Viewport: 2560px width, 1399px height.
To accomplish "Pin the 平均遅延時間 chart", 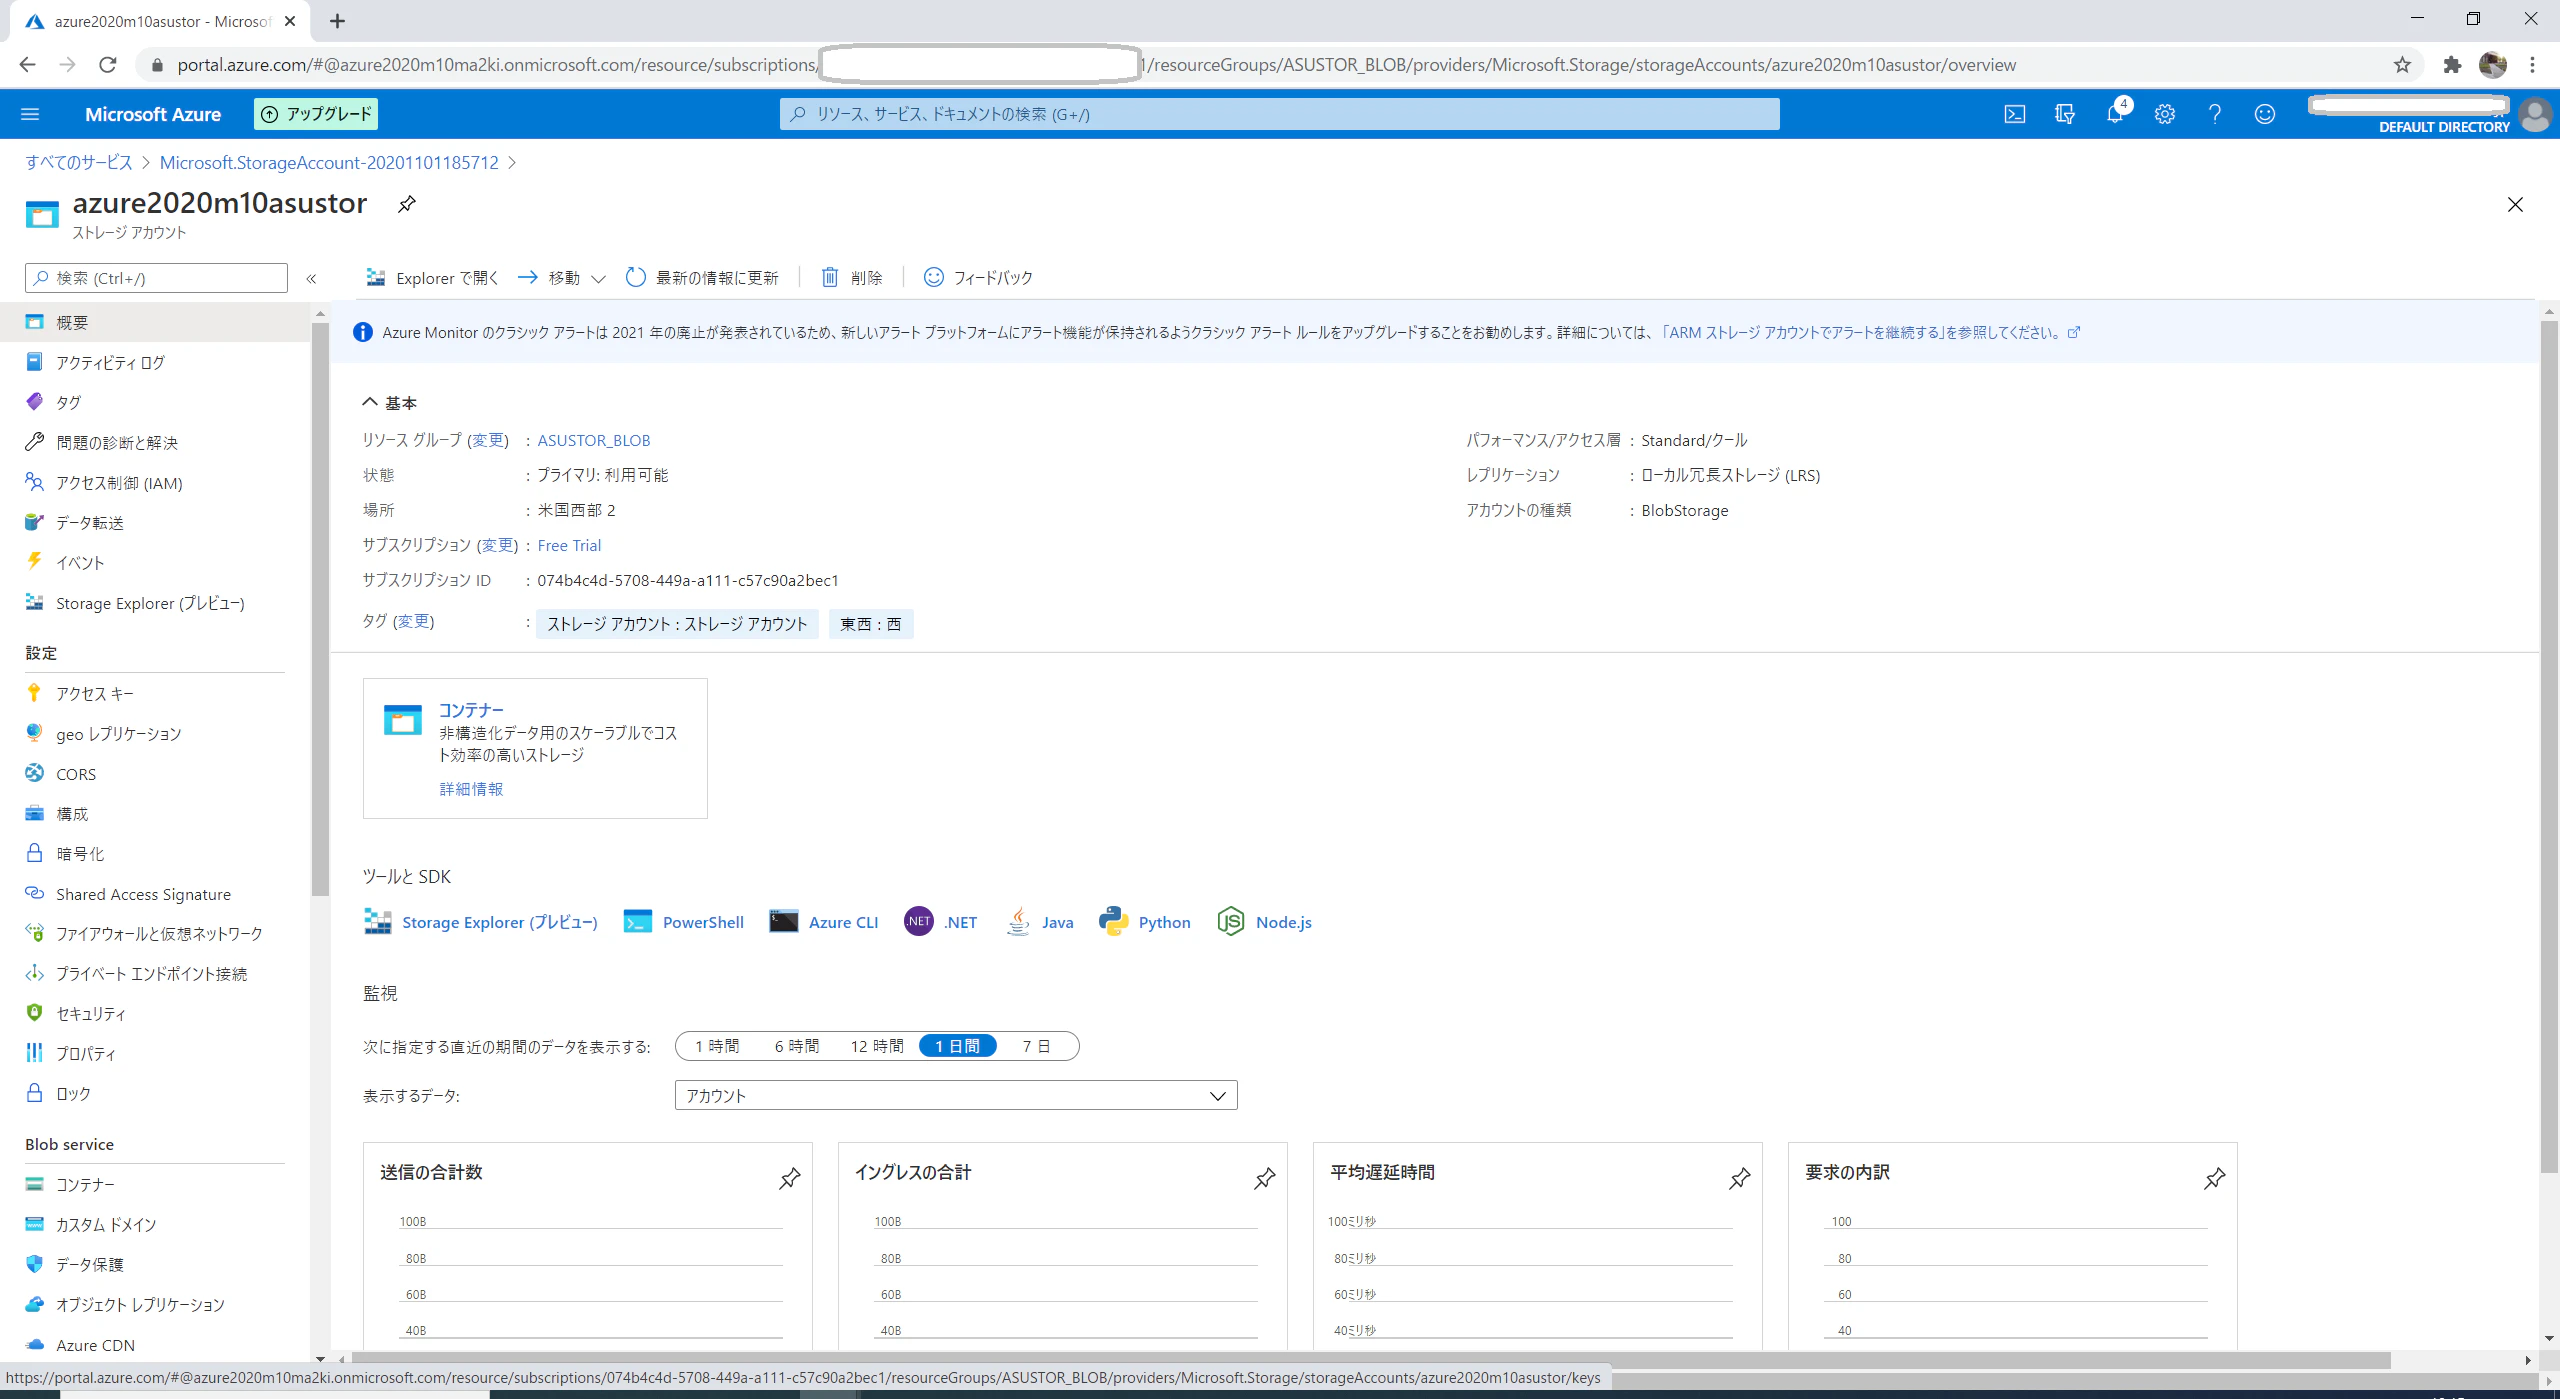I will click(x=1740, y=1178).
